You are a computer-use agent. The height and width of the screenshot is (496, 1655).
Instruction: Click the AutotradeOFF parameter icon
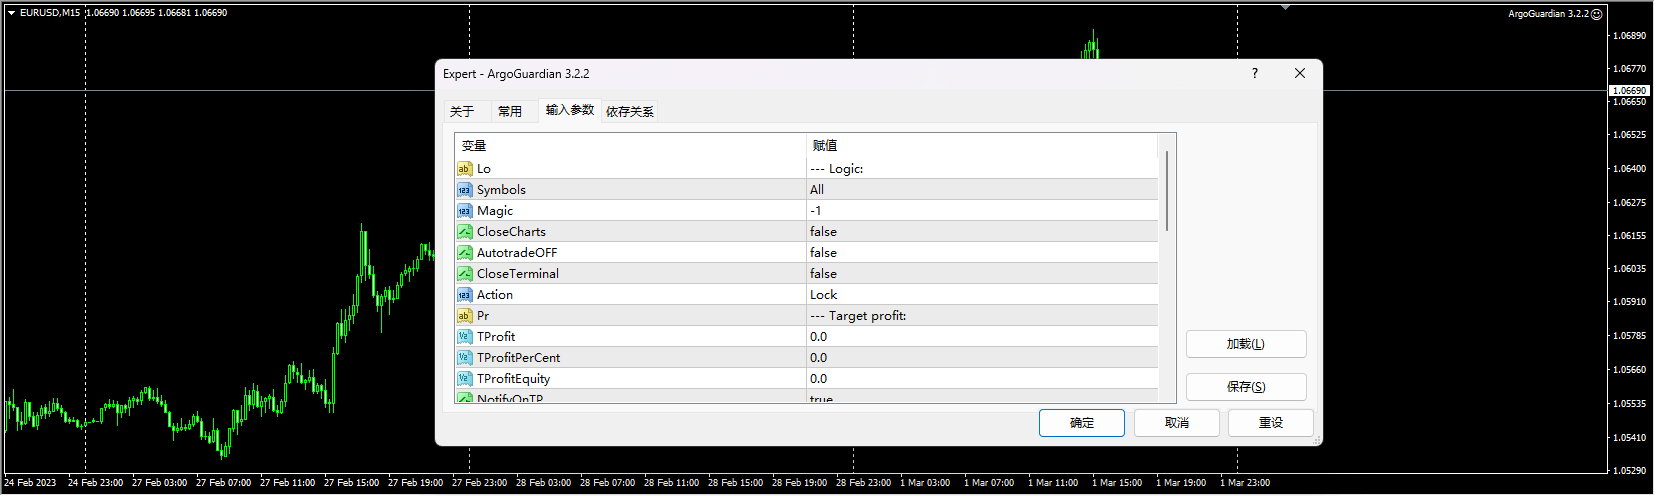point(464,253)
